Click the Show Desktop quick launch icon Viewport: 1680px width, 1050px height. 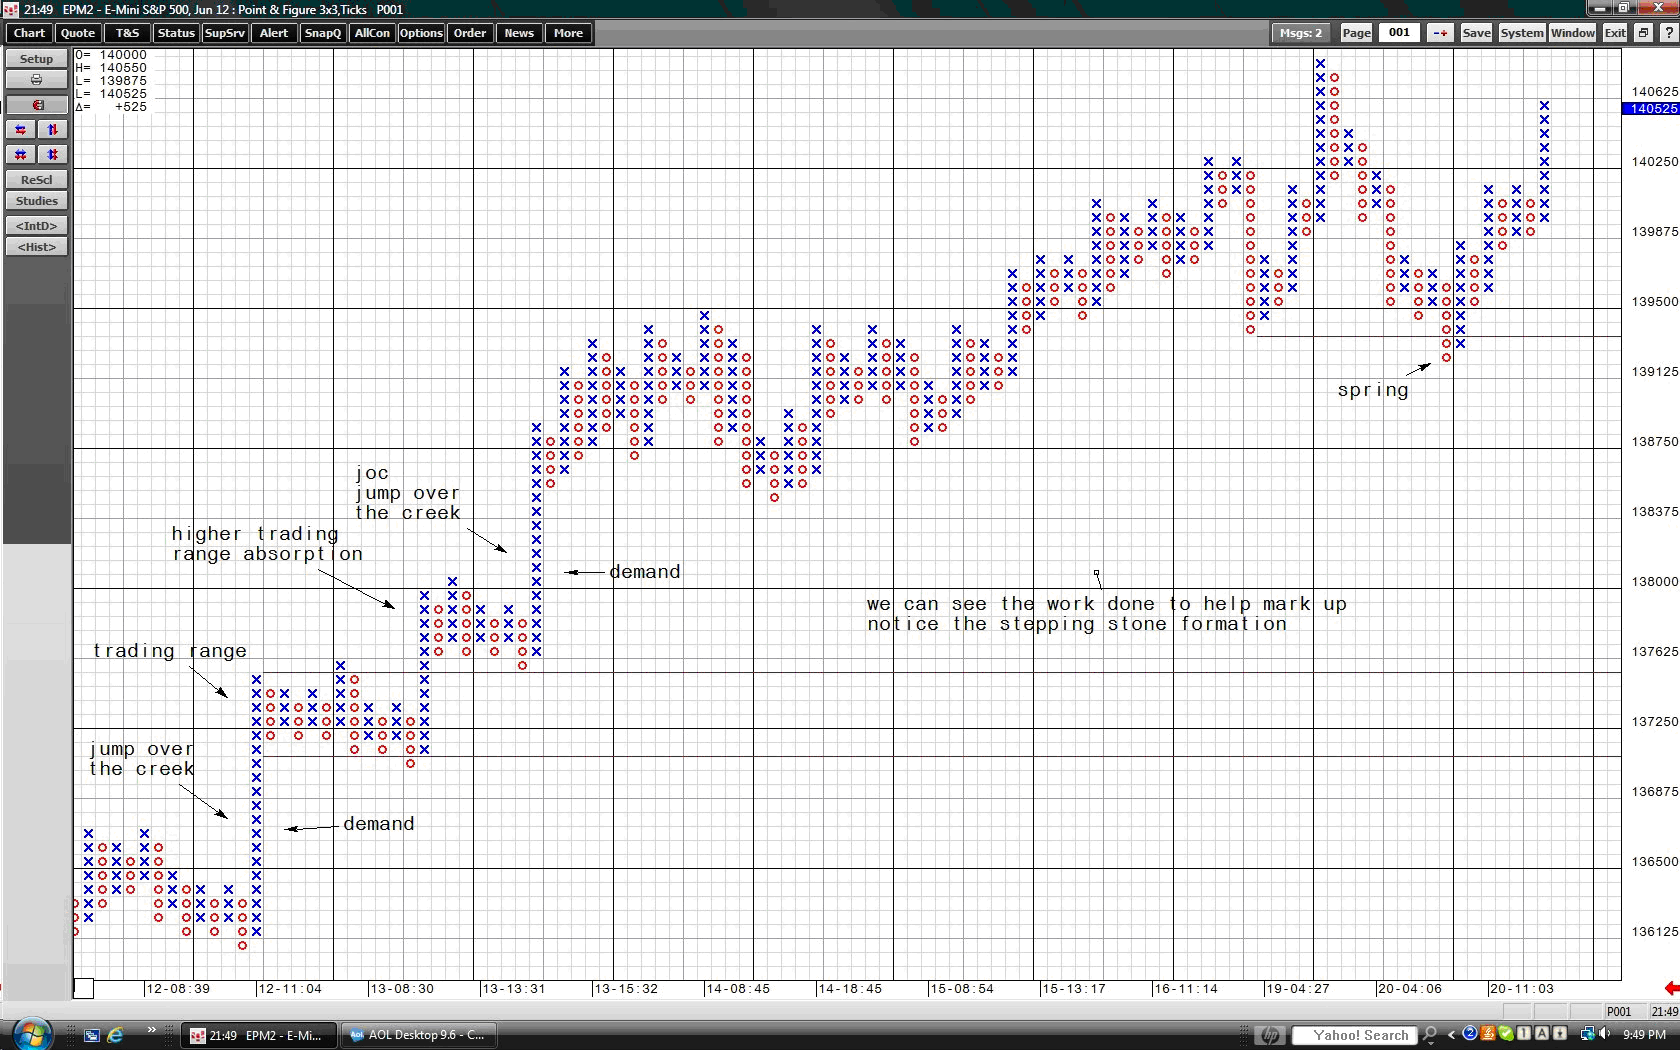pyautogui.click(x=91, y=1035)
